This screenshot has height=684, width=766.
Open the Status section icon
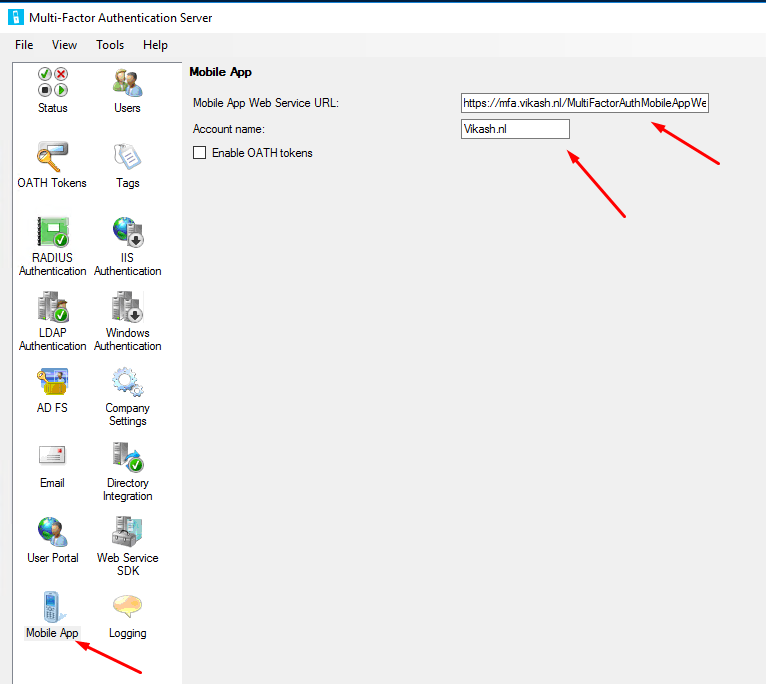[x=53, y=82]
